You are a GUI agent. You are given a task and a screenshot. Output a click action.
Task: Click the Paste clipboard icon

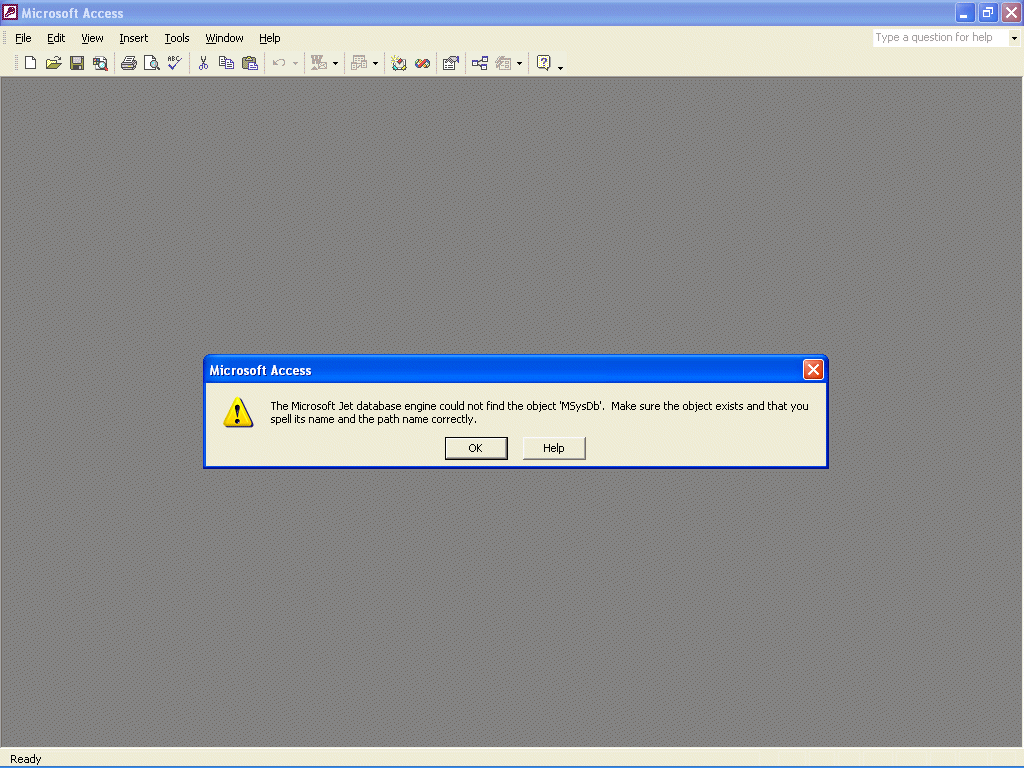click(x=249, y=63)
